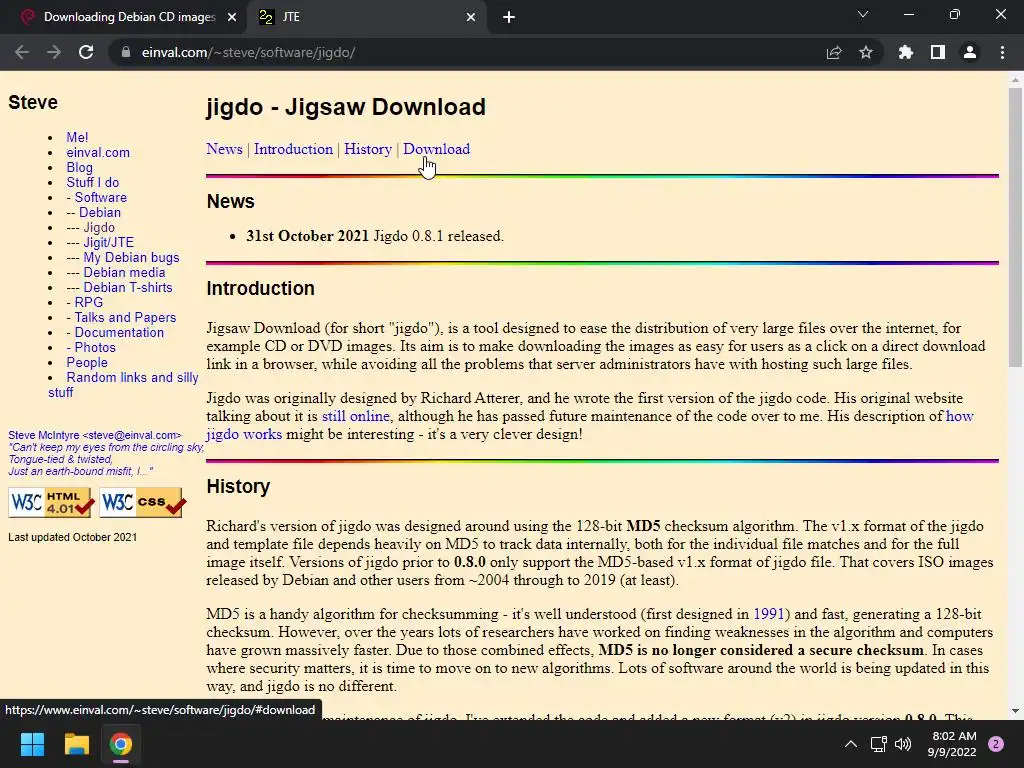Open the Jigdo sidebar link
Viewport: 1024px width, 768px height.
(99, 227)
